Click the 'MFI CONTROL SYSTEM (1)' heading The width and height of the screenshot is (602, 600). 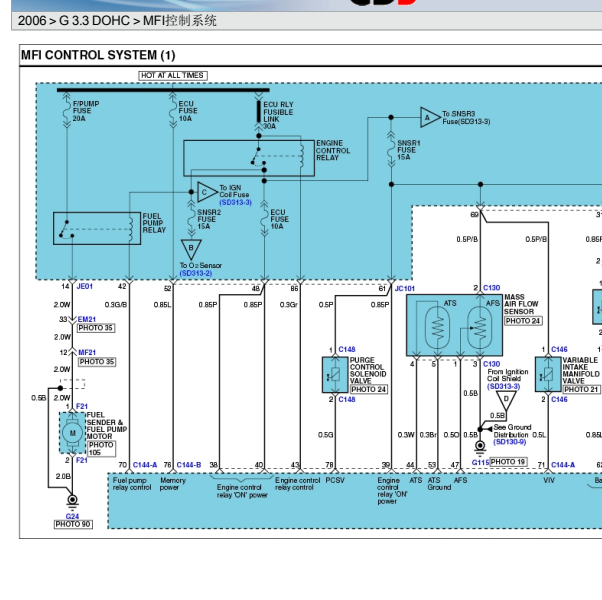coord(98,55)
